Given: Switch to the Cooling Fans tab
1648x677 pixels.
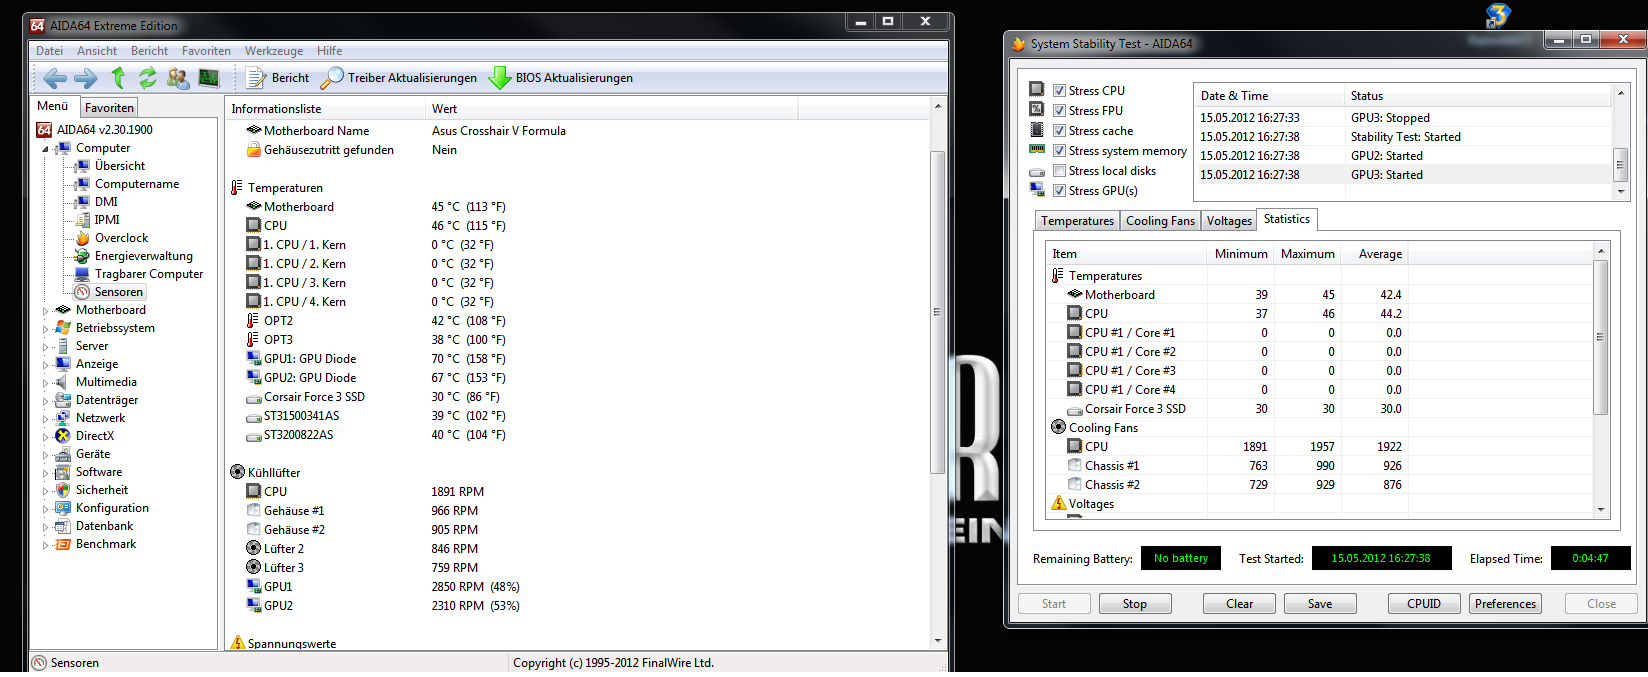Looking at the screenshot, I should coord(1160,221).
